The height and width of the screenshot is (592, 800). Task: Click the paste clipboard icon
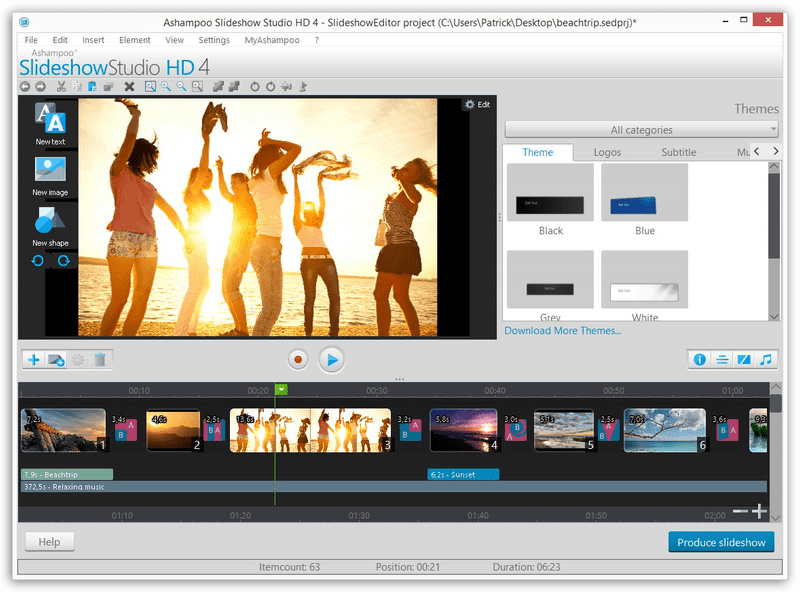pyautogui.click(x=92, y=87)
